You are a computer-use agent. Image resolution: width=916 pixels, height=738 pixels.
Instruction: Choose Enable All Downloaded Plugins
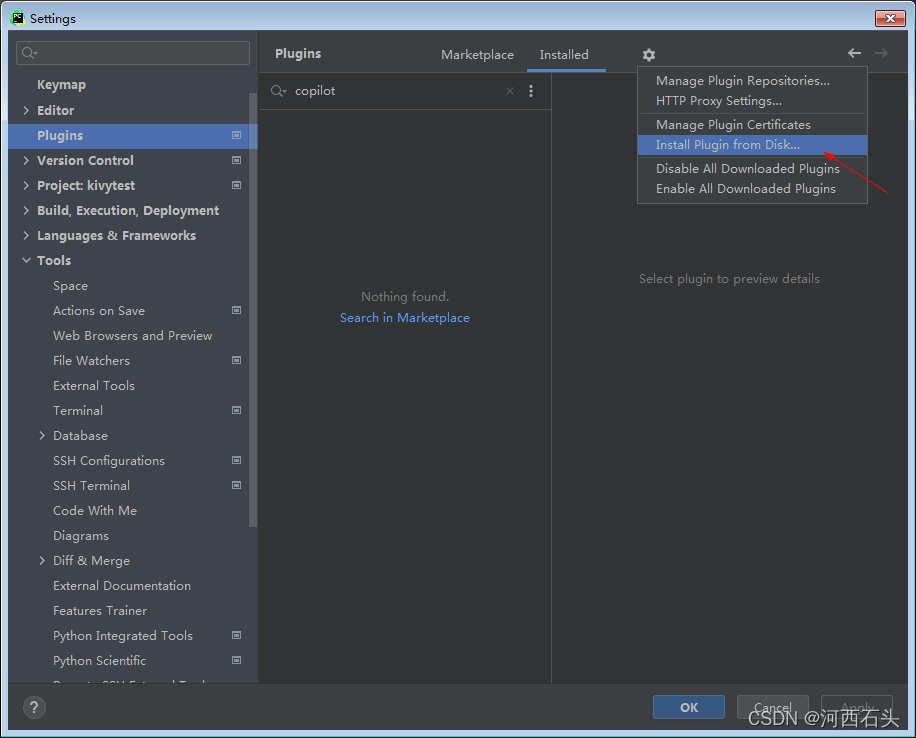pos(752,189)
